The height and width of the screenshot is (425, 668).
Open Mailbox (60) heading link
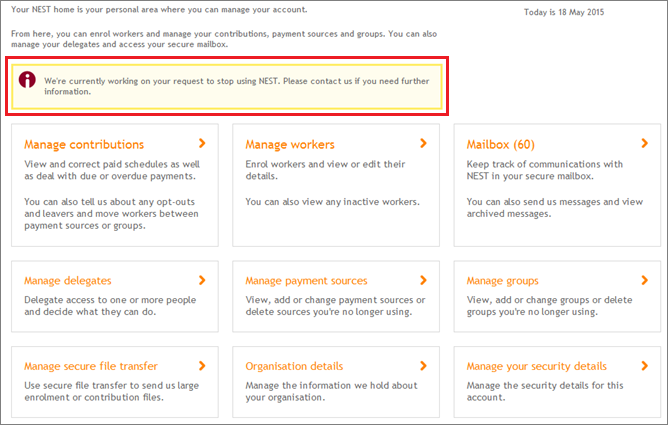click(501, 145)
